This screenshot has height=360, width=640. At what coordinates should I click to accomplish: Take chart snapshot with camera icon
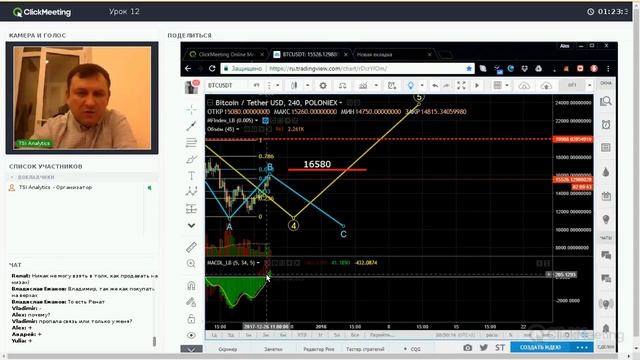coord(468,348)
